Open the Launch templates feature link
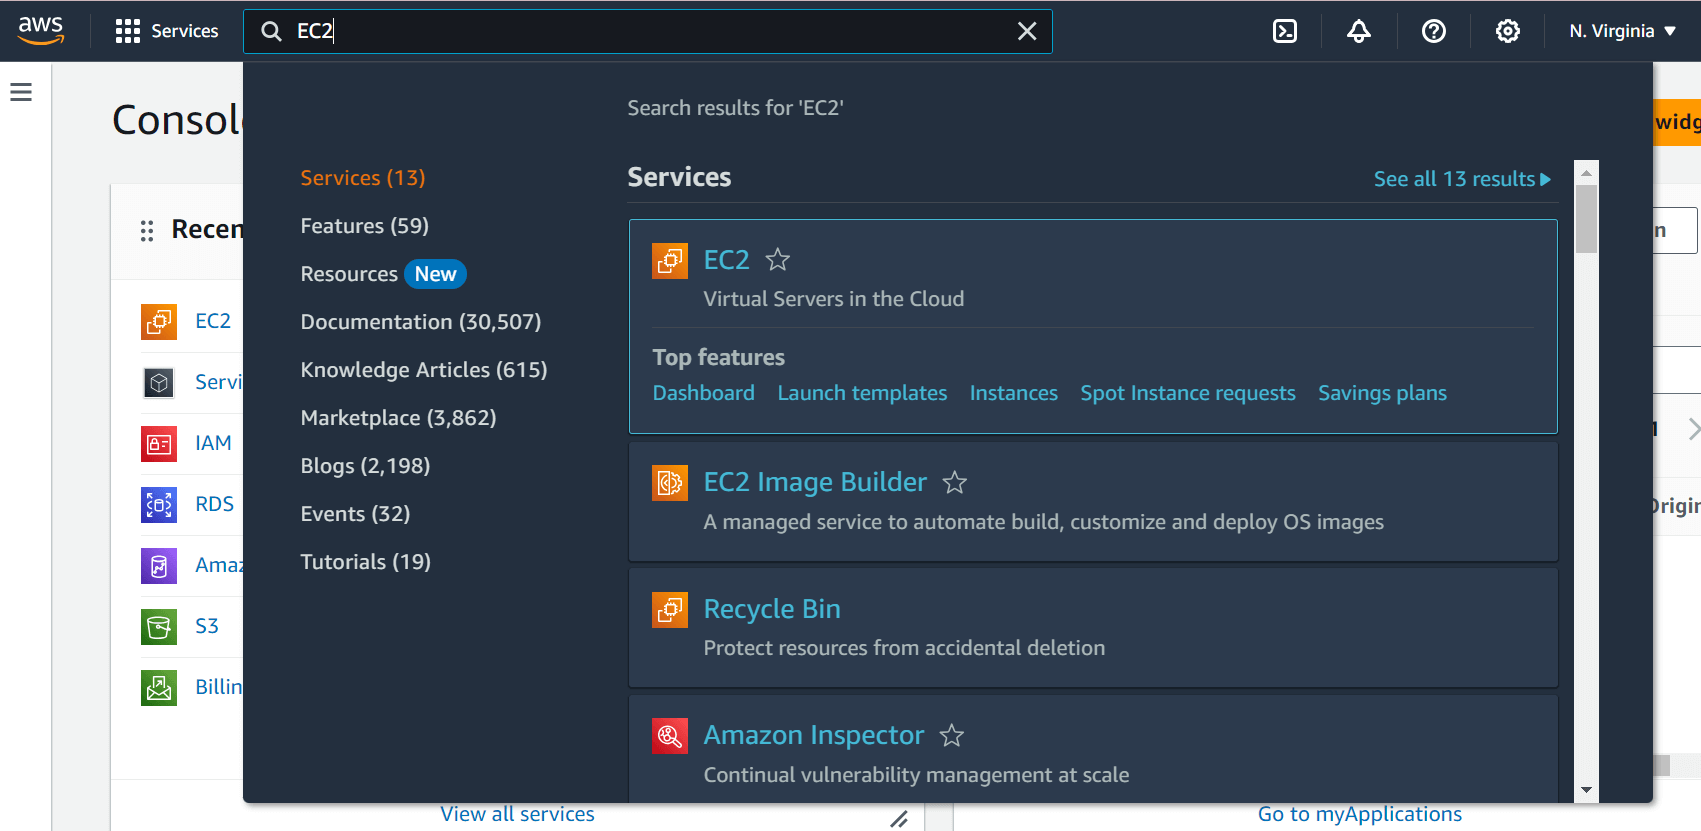1701x831 pixels. [x=862, y=393]
